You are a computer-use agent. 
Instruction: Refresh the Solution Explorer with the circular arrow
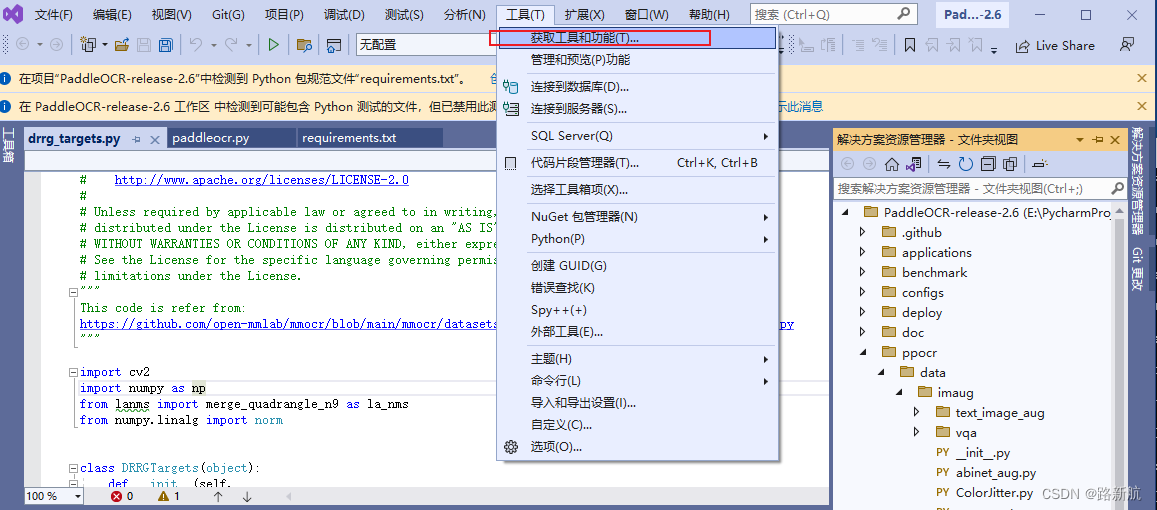[966, 164]
